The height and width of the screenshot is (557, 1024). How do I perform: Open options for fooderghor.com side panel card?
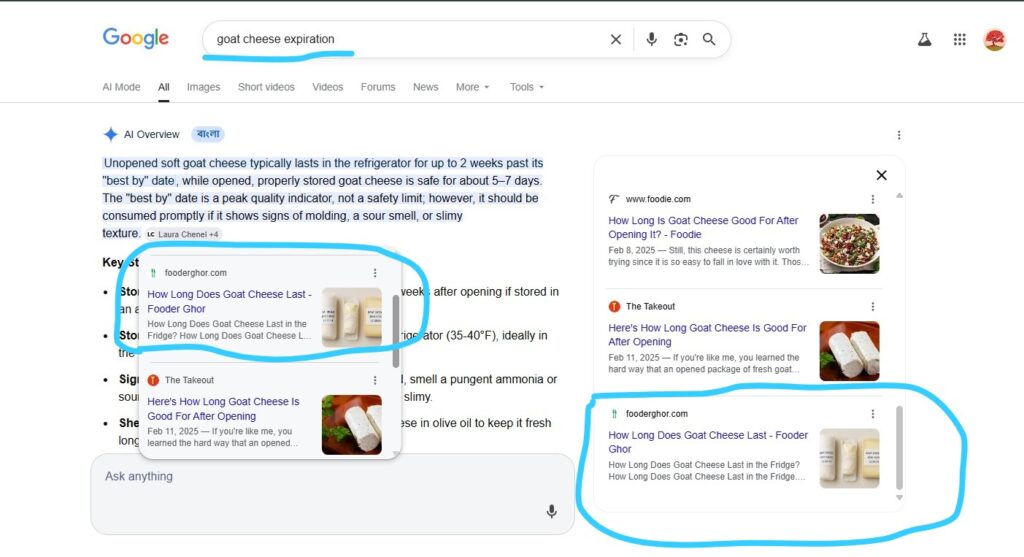pyautogui.click(x=872, y=413)
